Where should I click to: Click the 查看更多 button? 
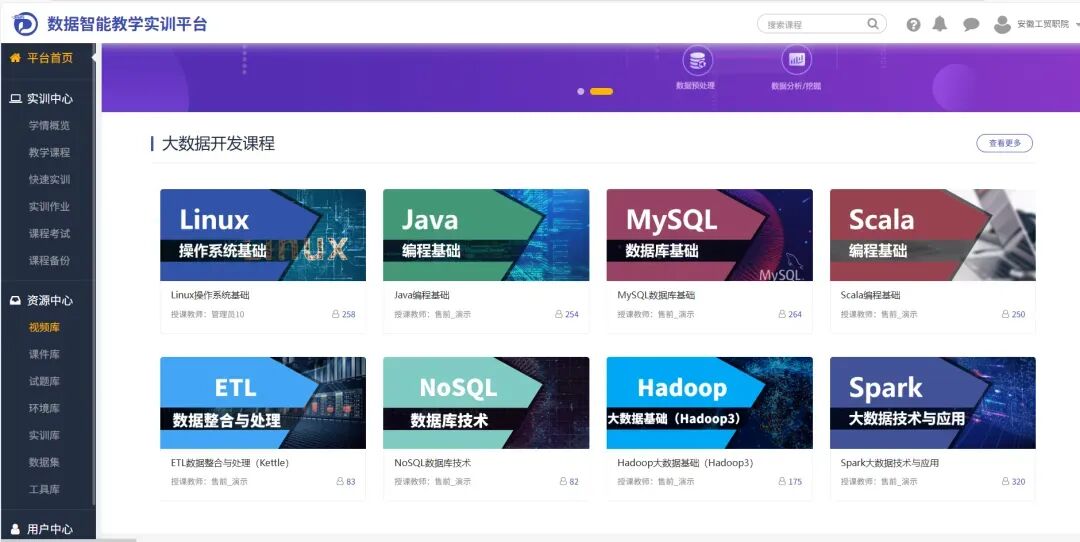pos(1004,143)
